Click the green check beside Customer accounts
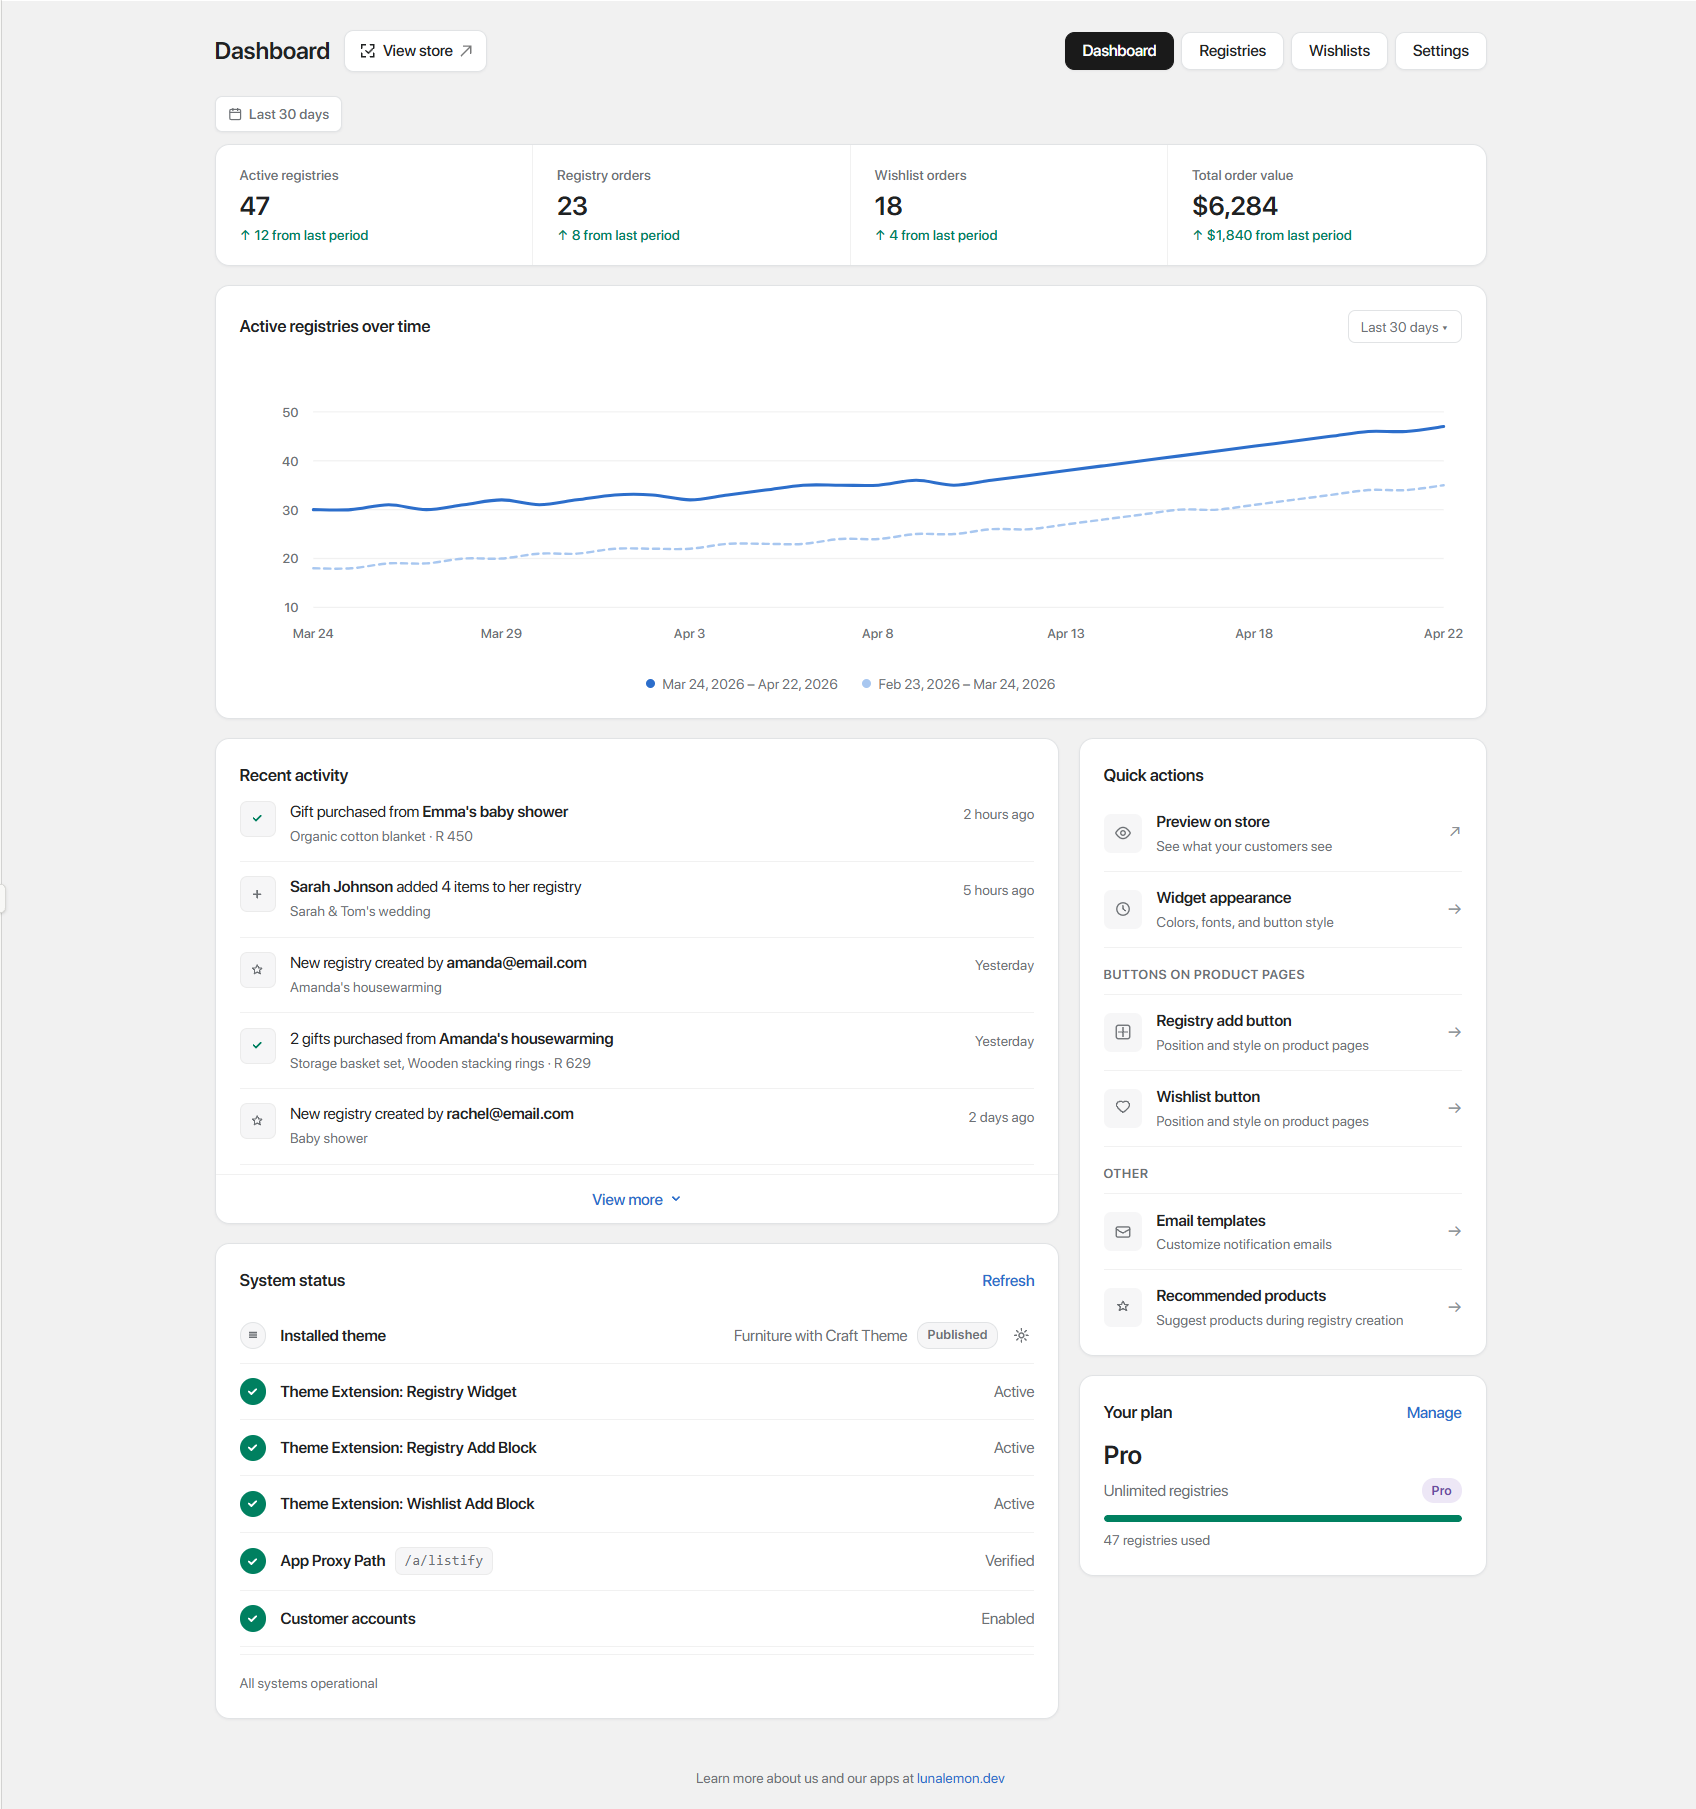Screen dimensions: 1696x1809 253,1618
